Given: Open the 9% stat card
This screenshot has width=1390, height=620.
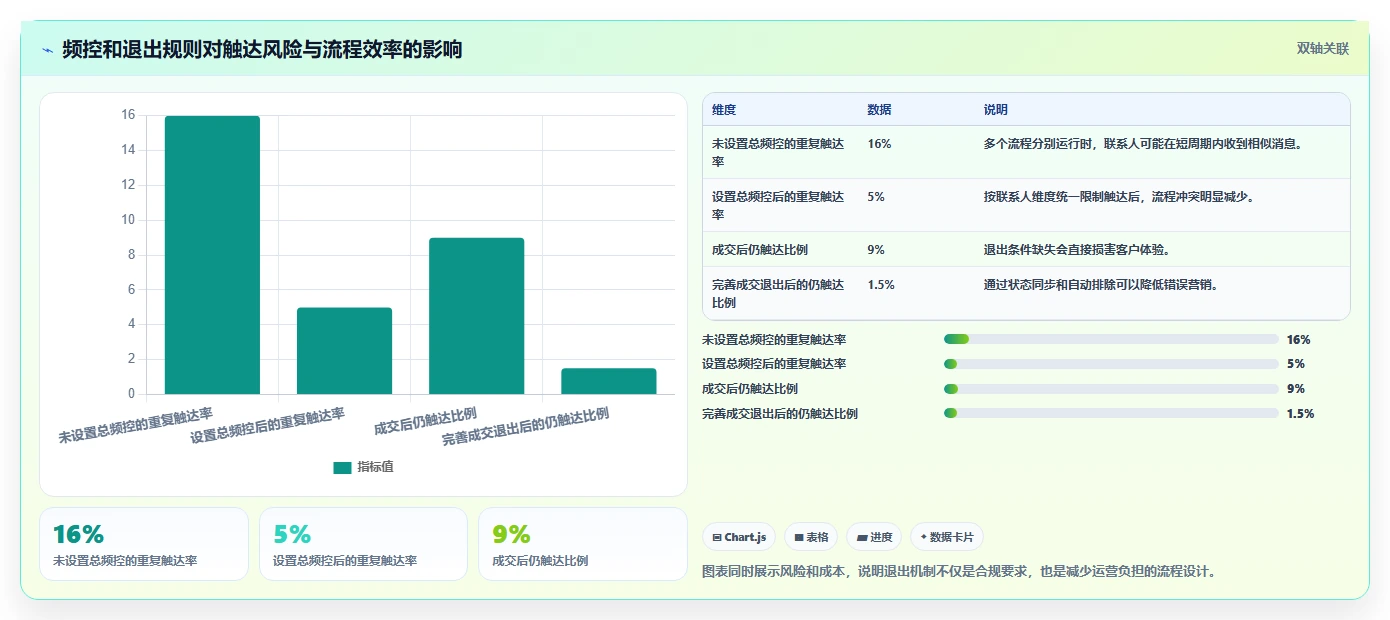Looking at the screenshot, I should (583, 544).
